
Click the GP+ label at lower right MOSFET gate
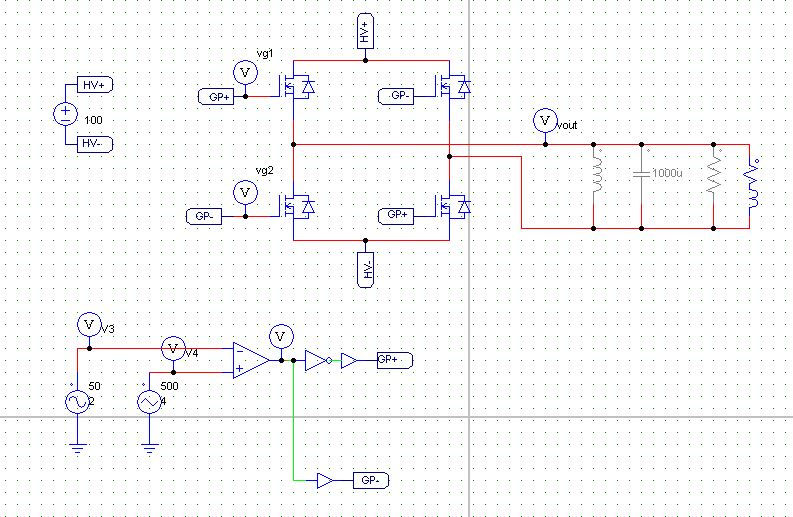point(396,216)
